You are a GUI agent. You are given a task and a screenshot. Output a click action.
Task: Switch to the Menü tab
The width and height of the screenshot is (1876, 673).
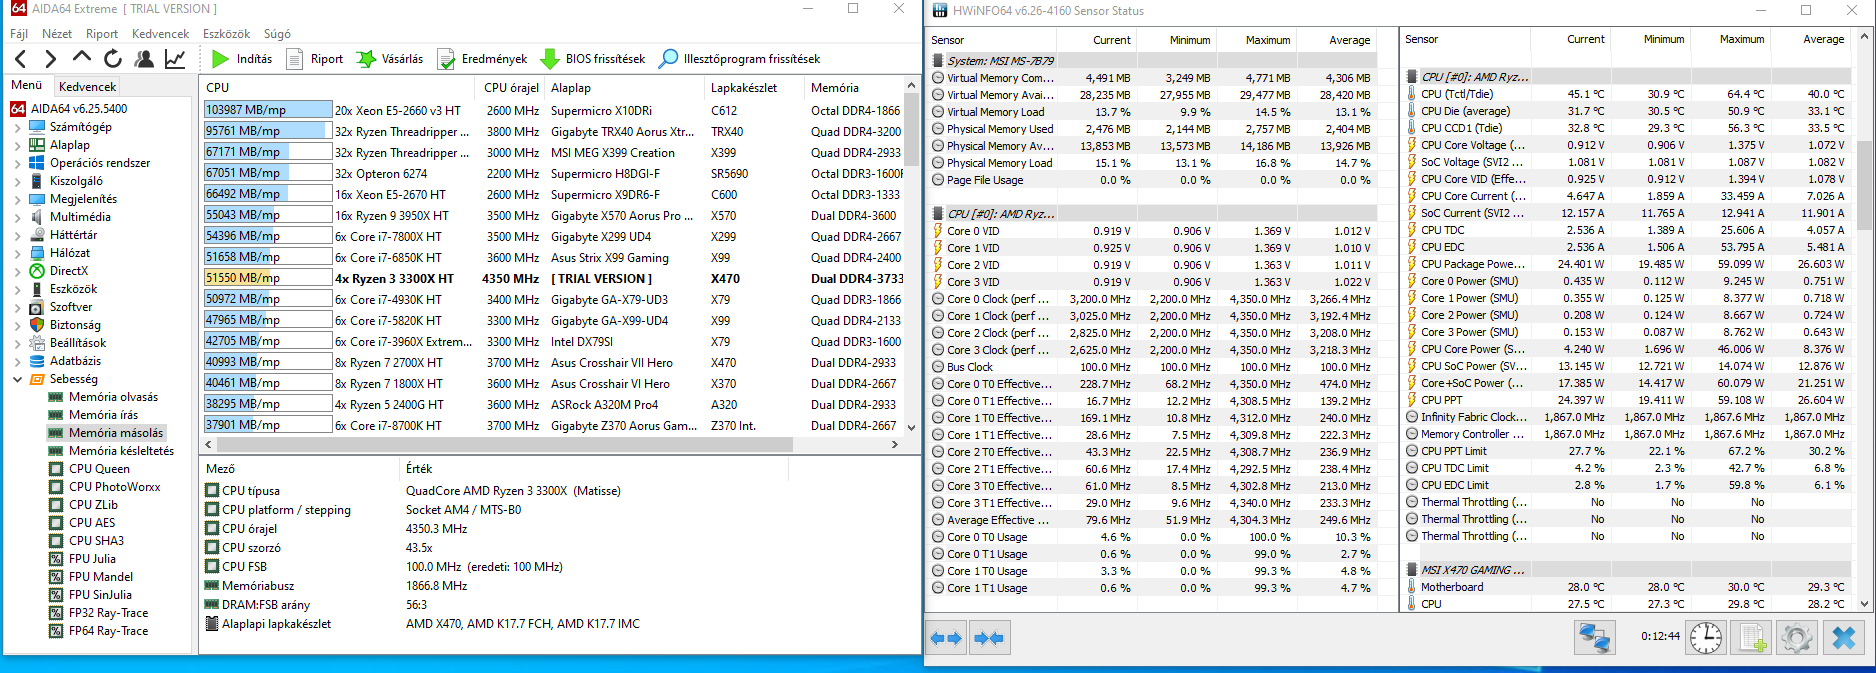[x=27, y=86]
